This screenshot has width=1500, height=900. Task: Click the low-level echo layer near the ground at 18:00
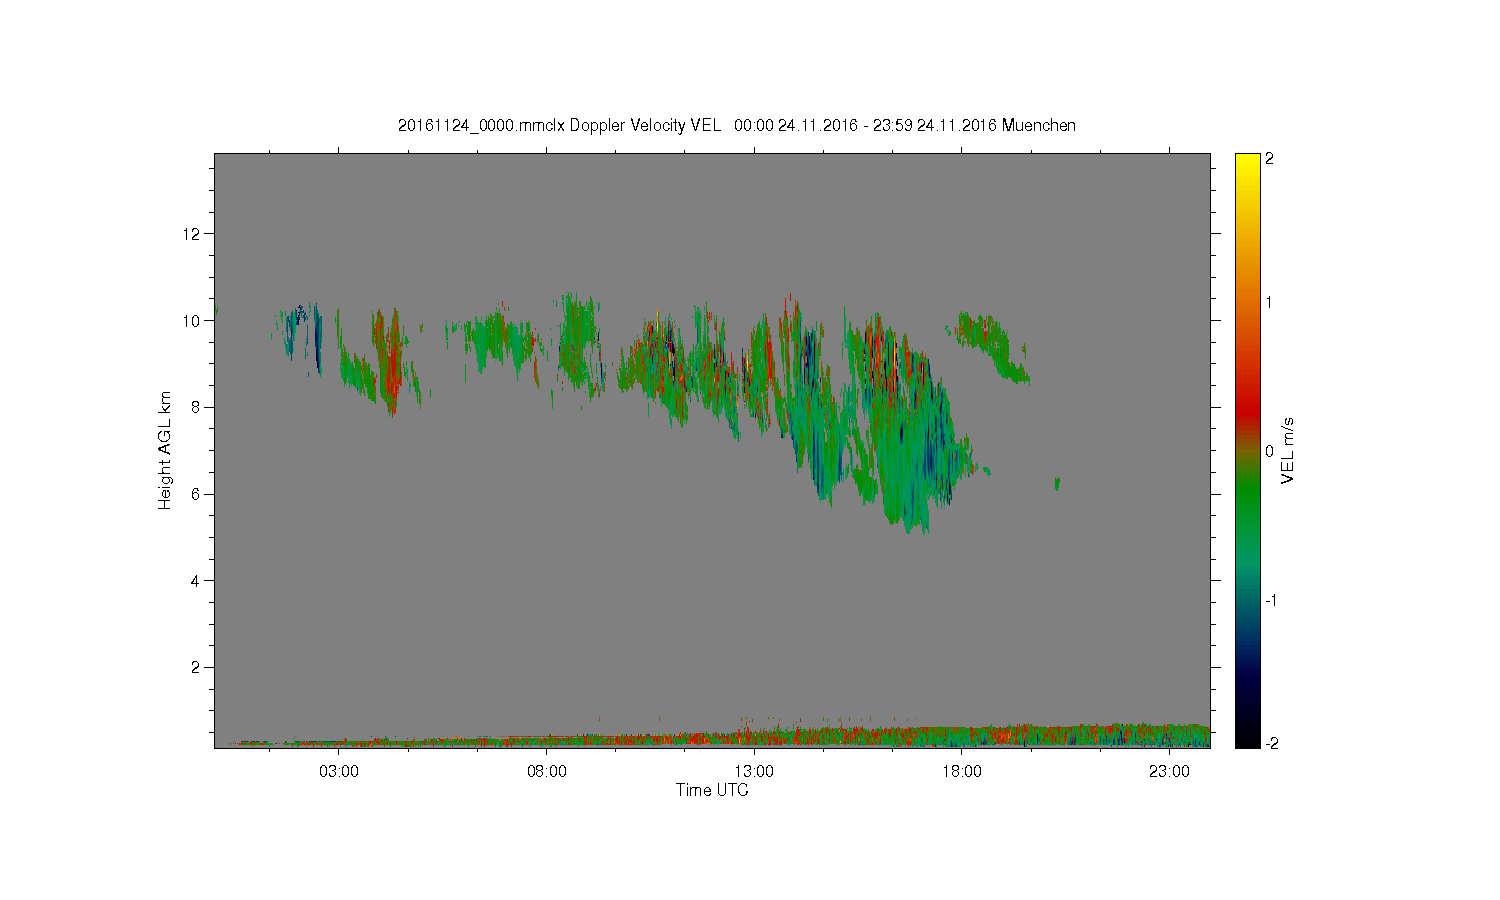pos(962,737)
